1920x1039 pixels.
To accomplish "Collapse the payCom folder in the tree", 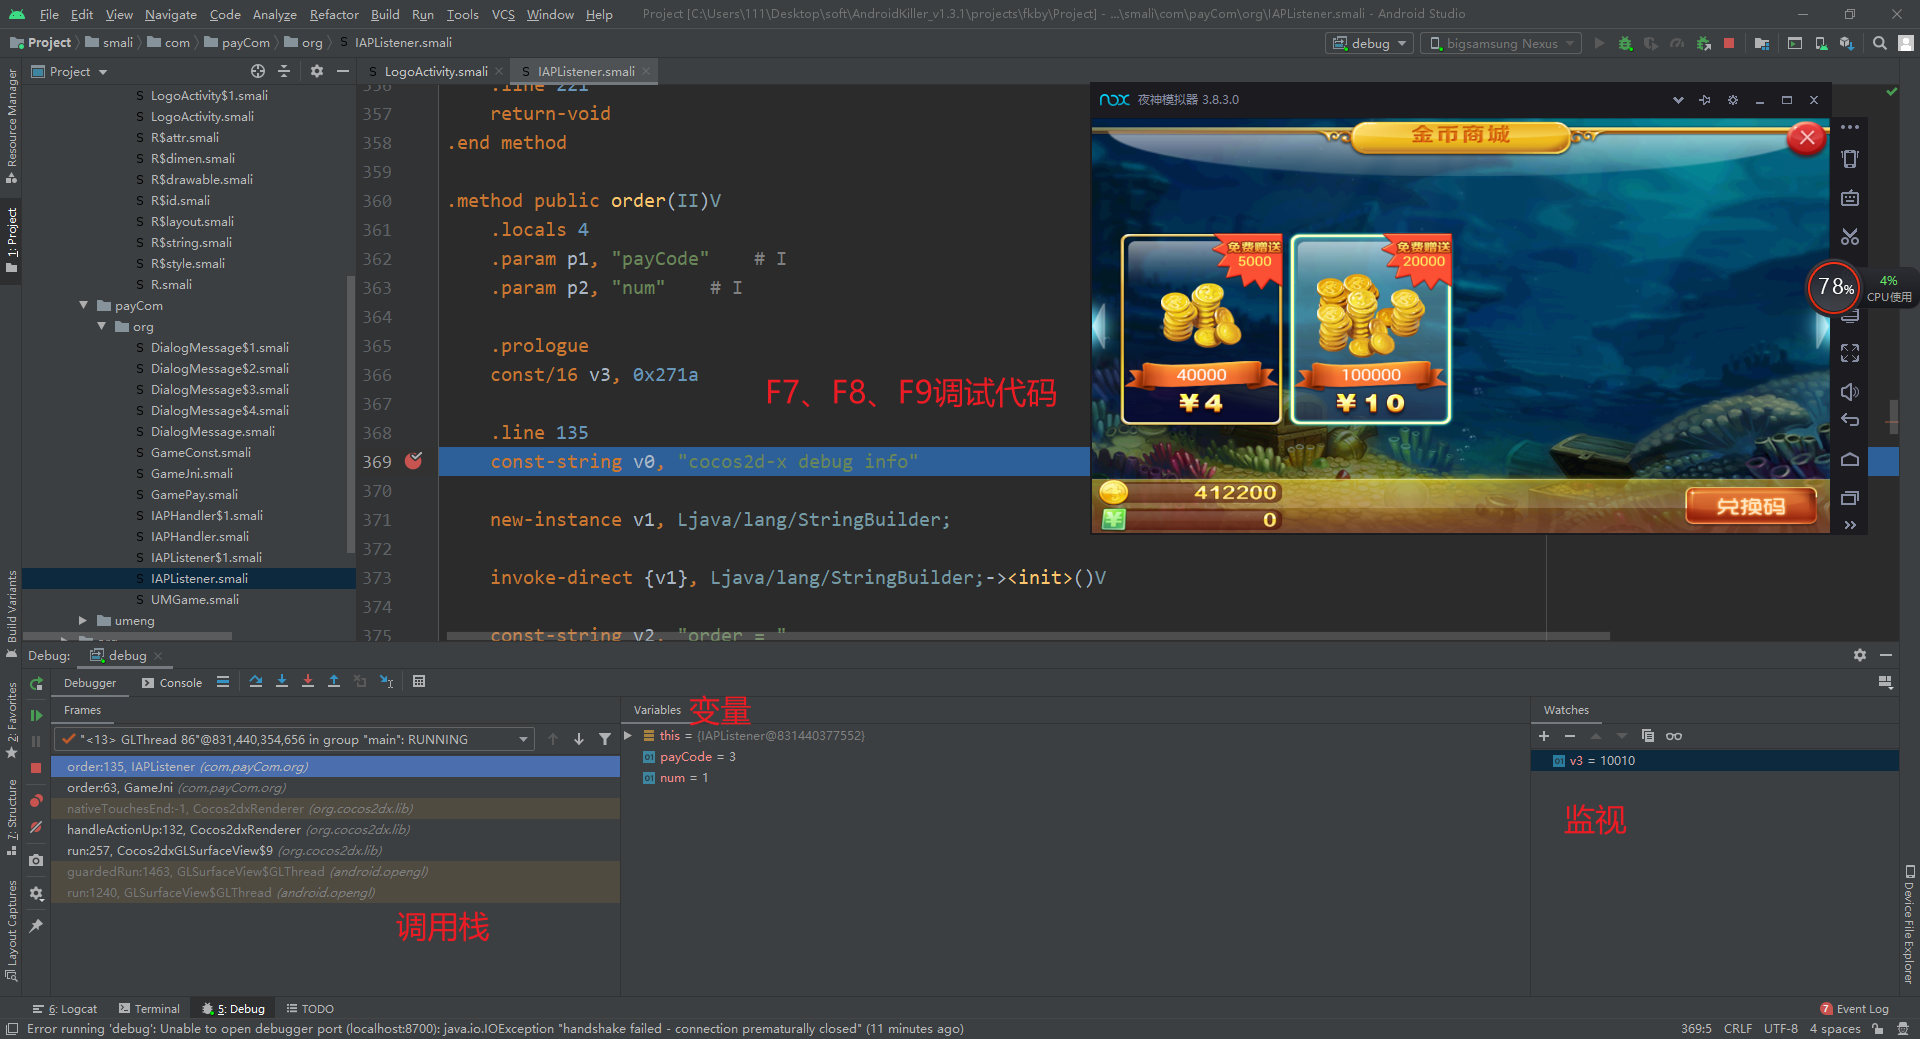I will [84, 305].
